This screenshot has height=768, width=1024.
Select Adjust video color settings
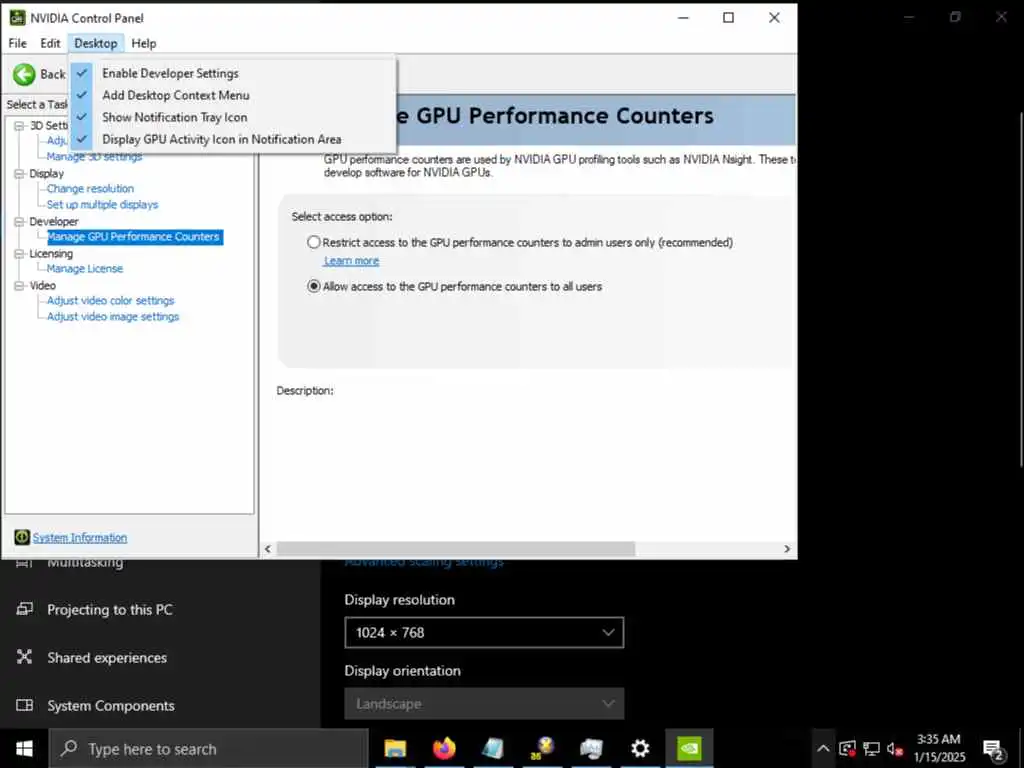[x=110, y=300]
